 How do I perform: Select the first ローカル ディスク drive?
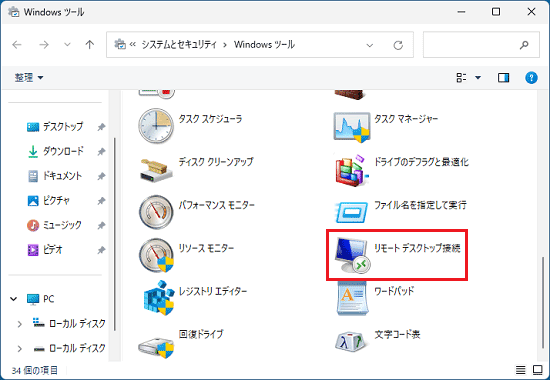tap(69, 324)
